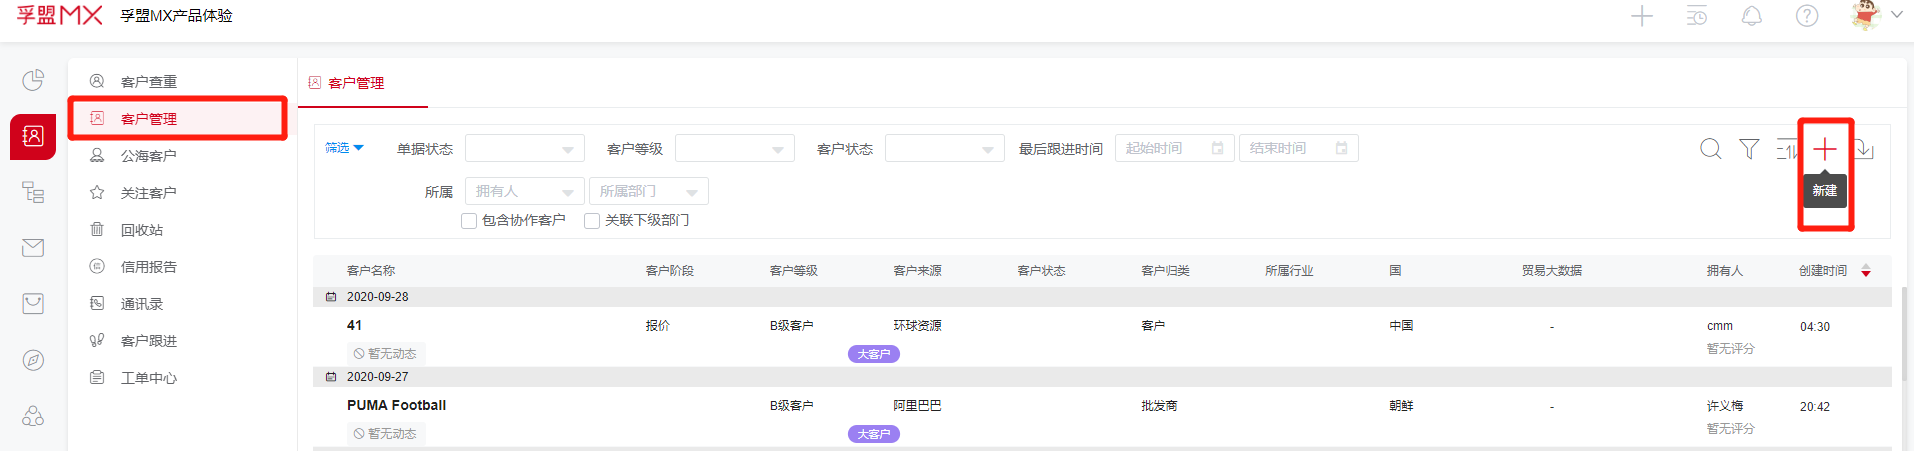Image resolution: width=1914 pixels, height=451 pixels.
Task: Open the mail icon in left sidebar
Action: click(x=33, y=247)
